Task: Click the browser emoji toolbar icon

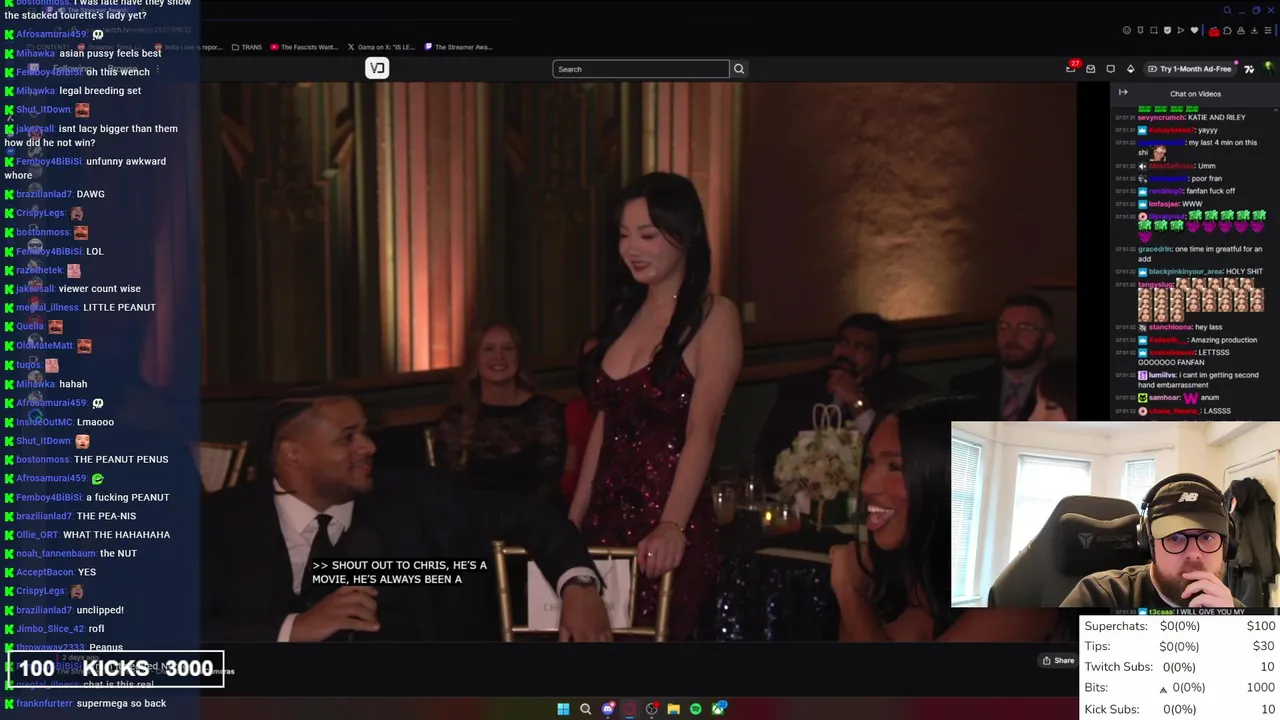Action: (1127, 30)
